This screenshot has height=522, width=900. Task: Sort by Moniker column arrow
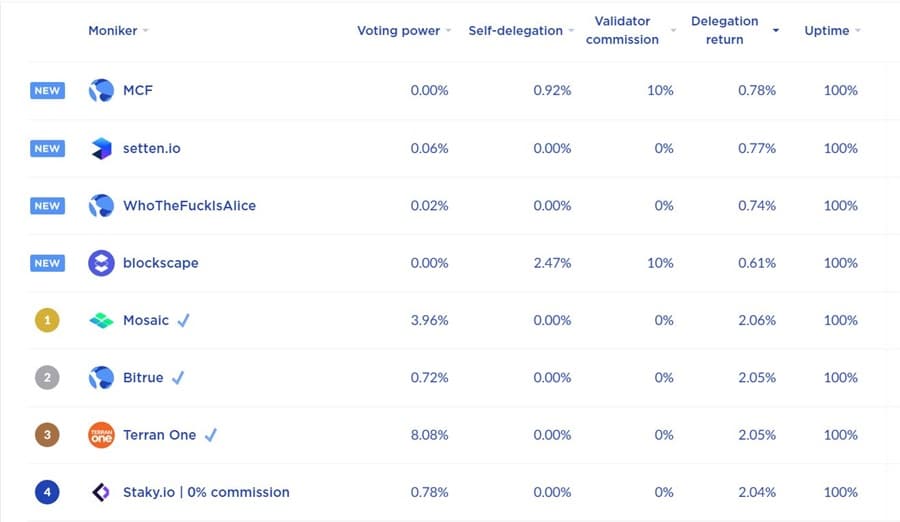tap(146, 31)
